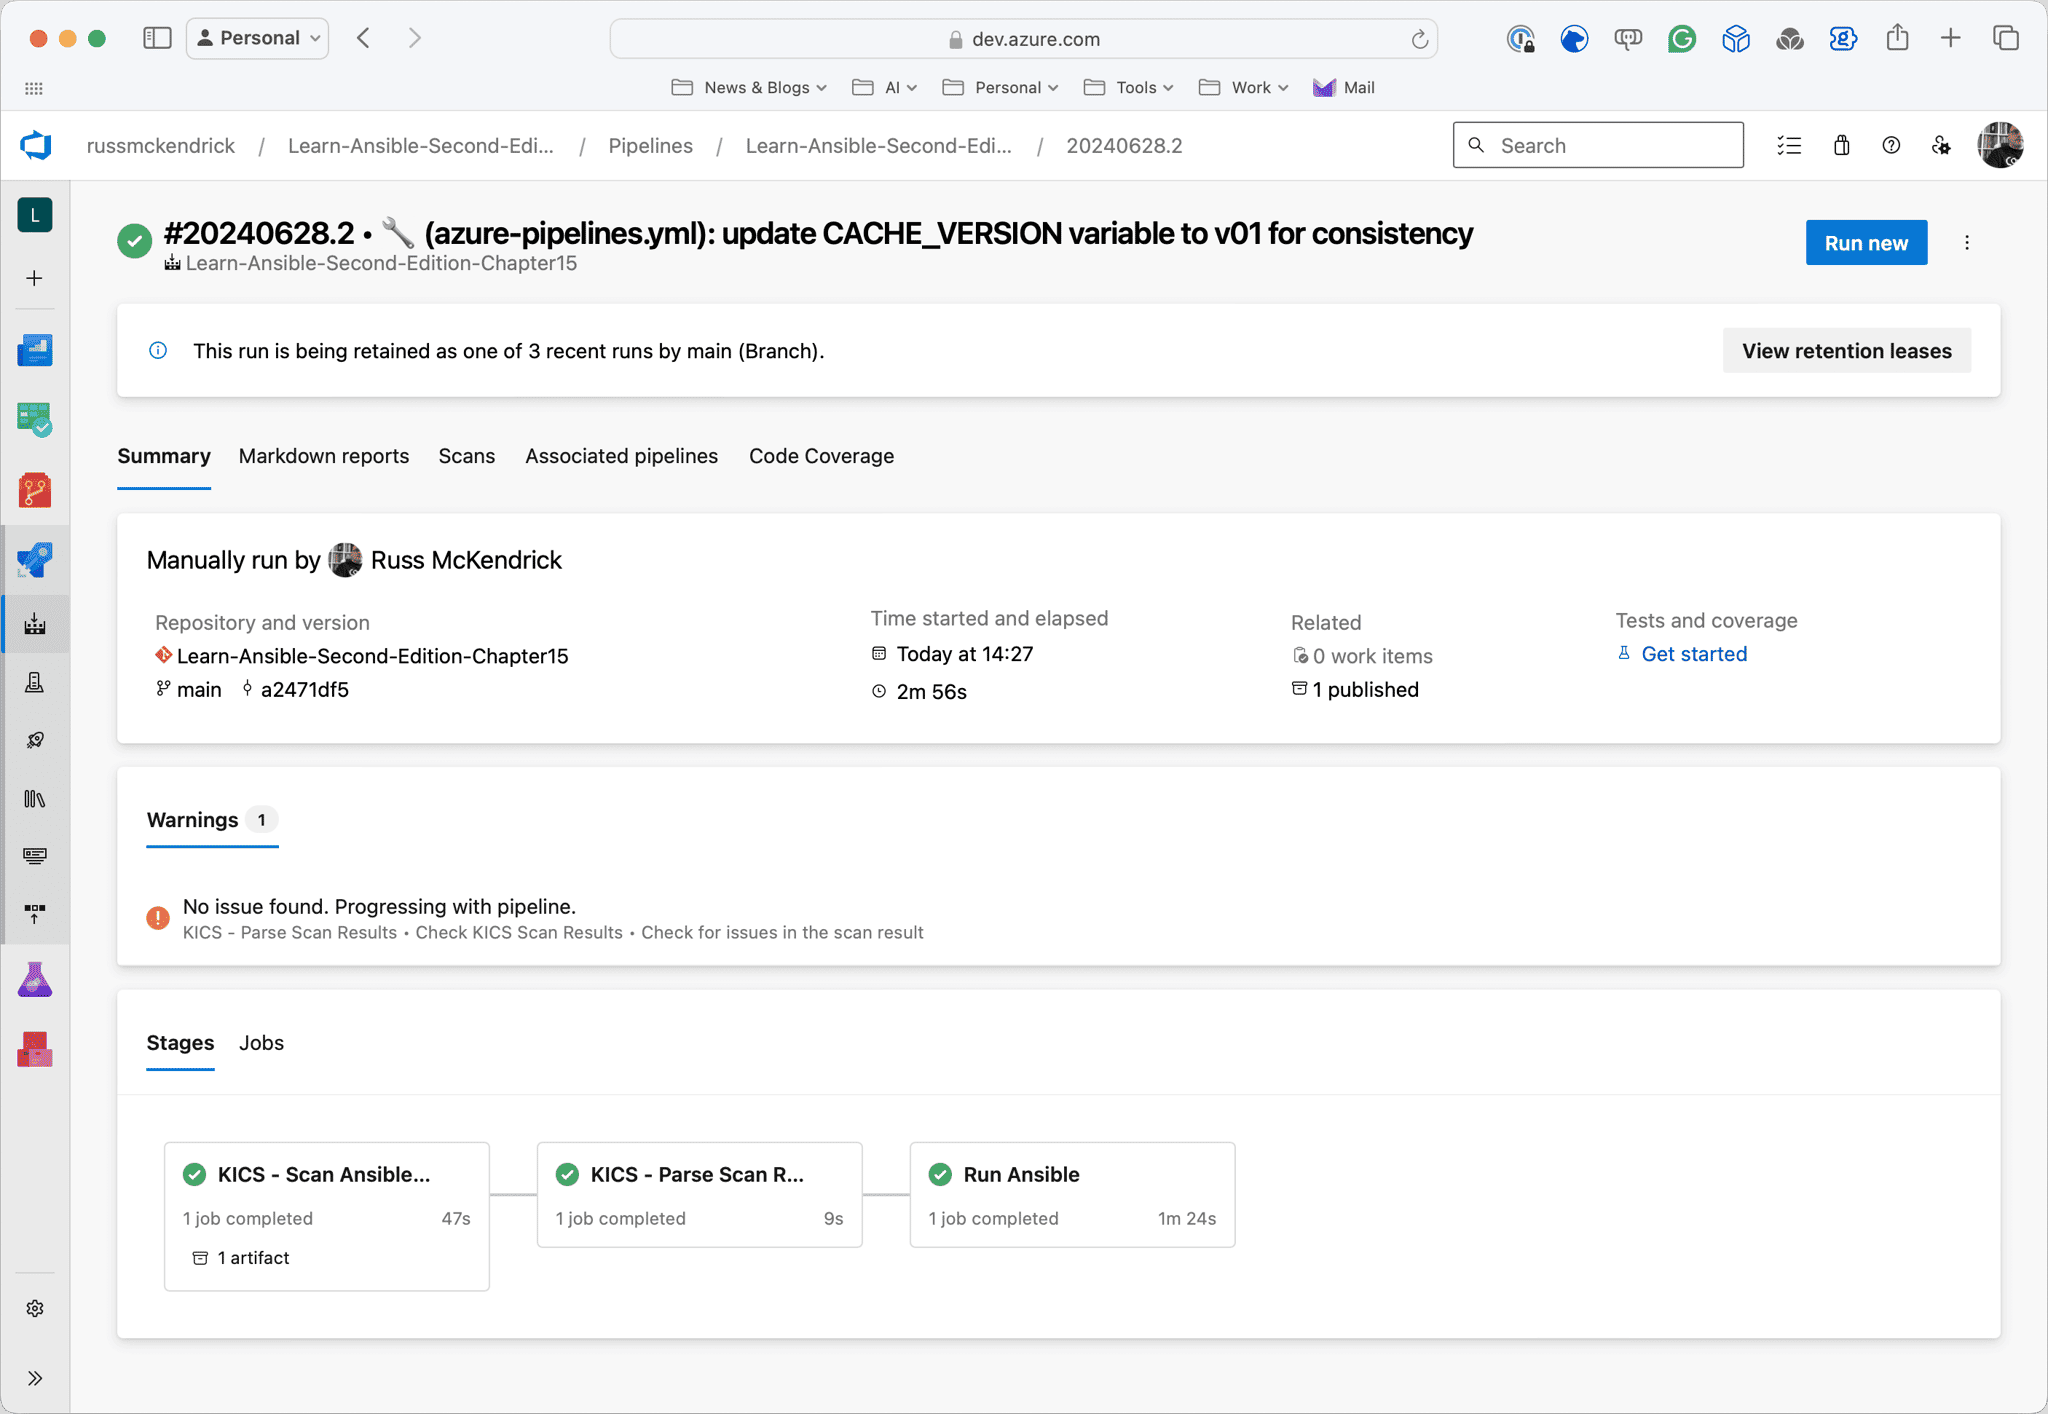Open Test Plans flask icon in sidebar
Screen dimensions: 2048x1414
tap(35, 980)
